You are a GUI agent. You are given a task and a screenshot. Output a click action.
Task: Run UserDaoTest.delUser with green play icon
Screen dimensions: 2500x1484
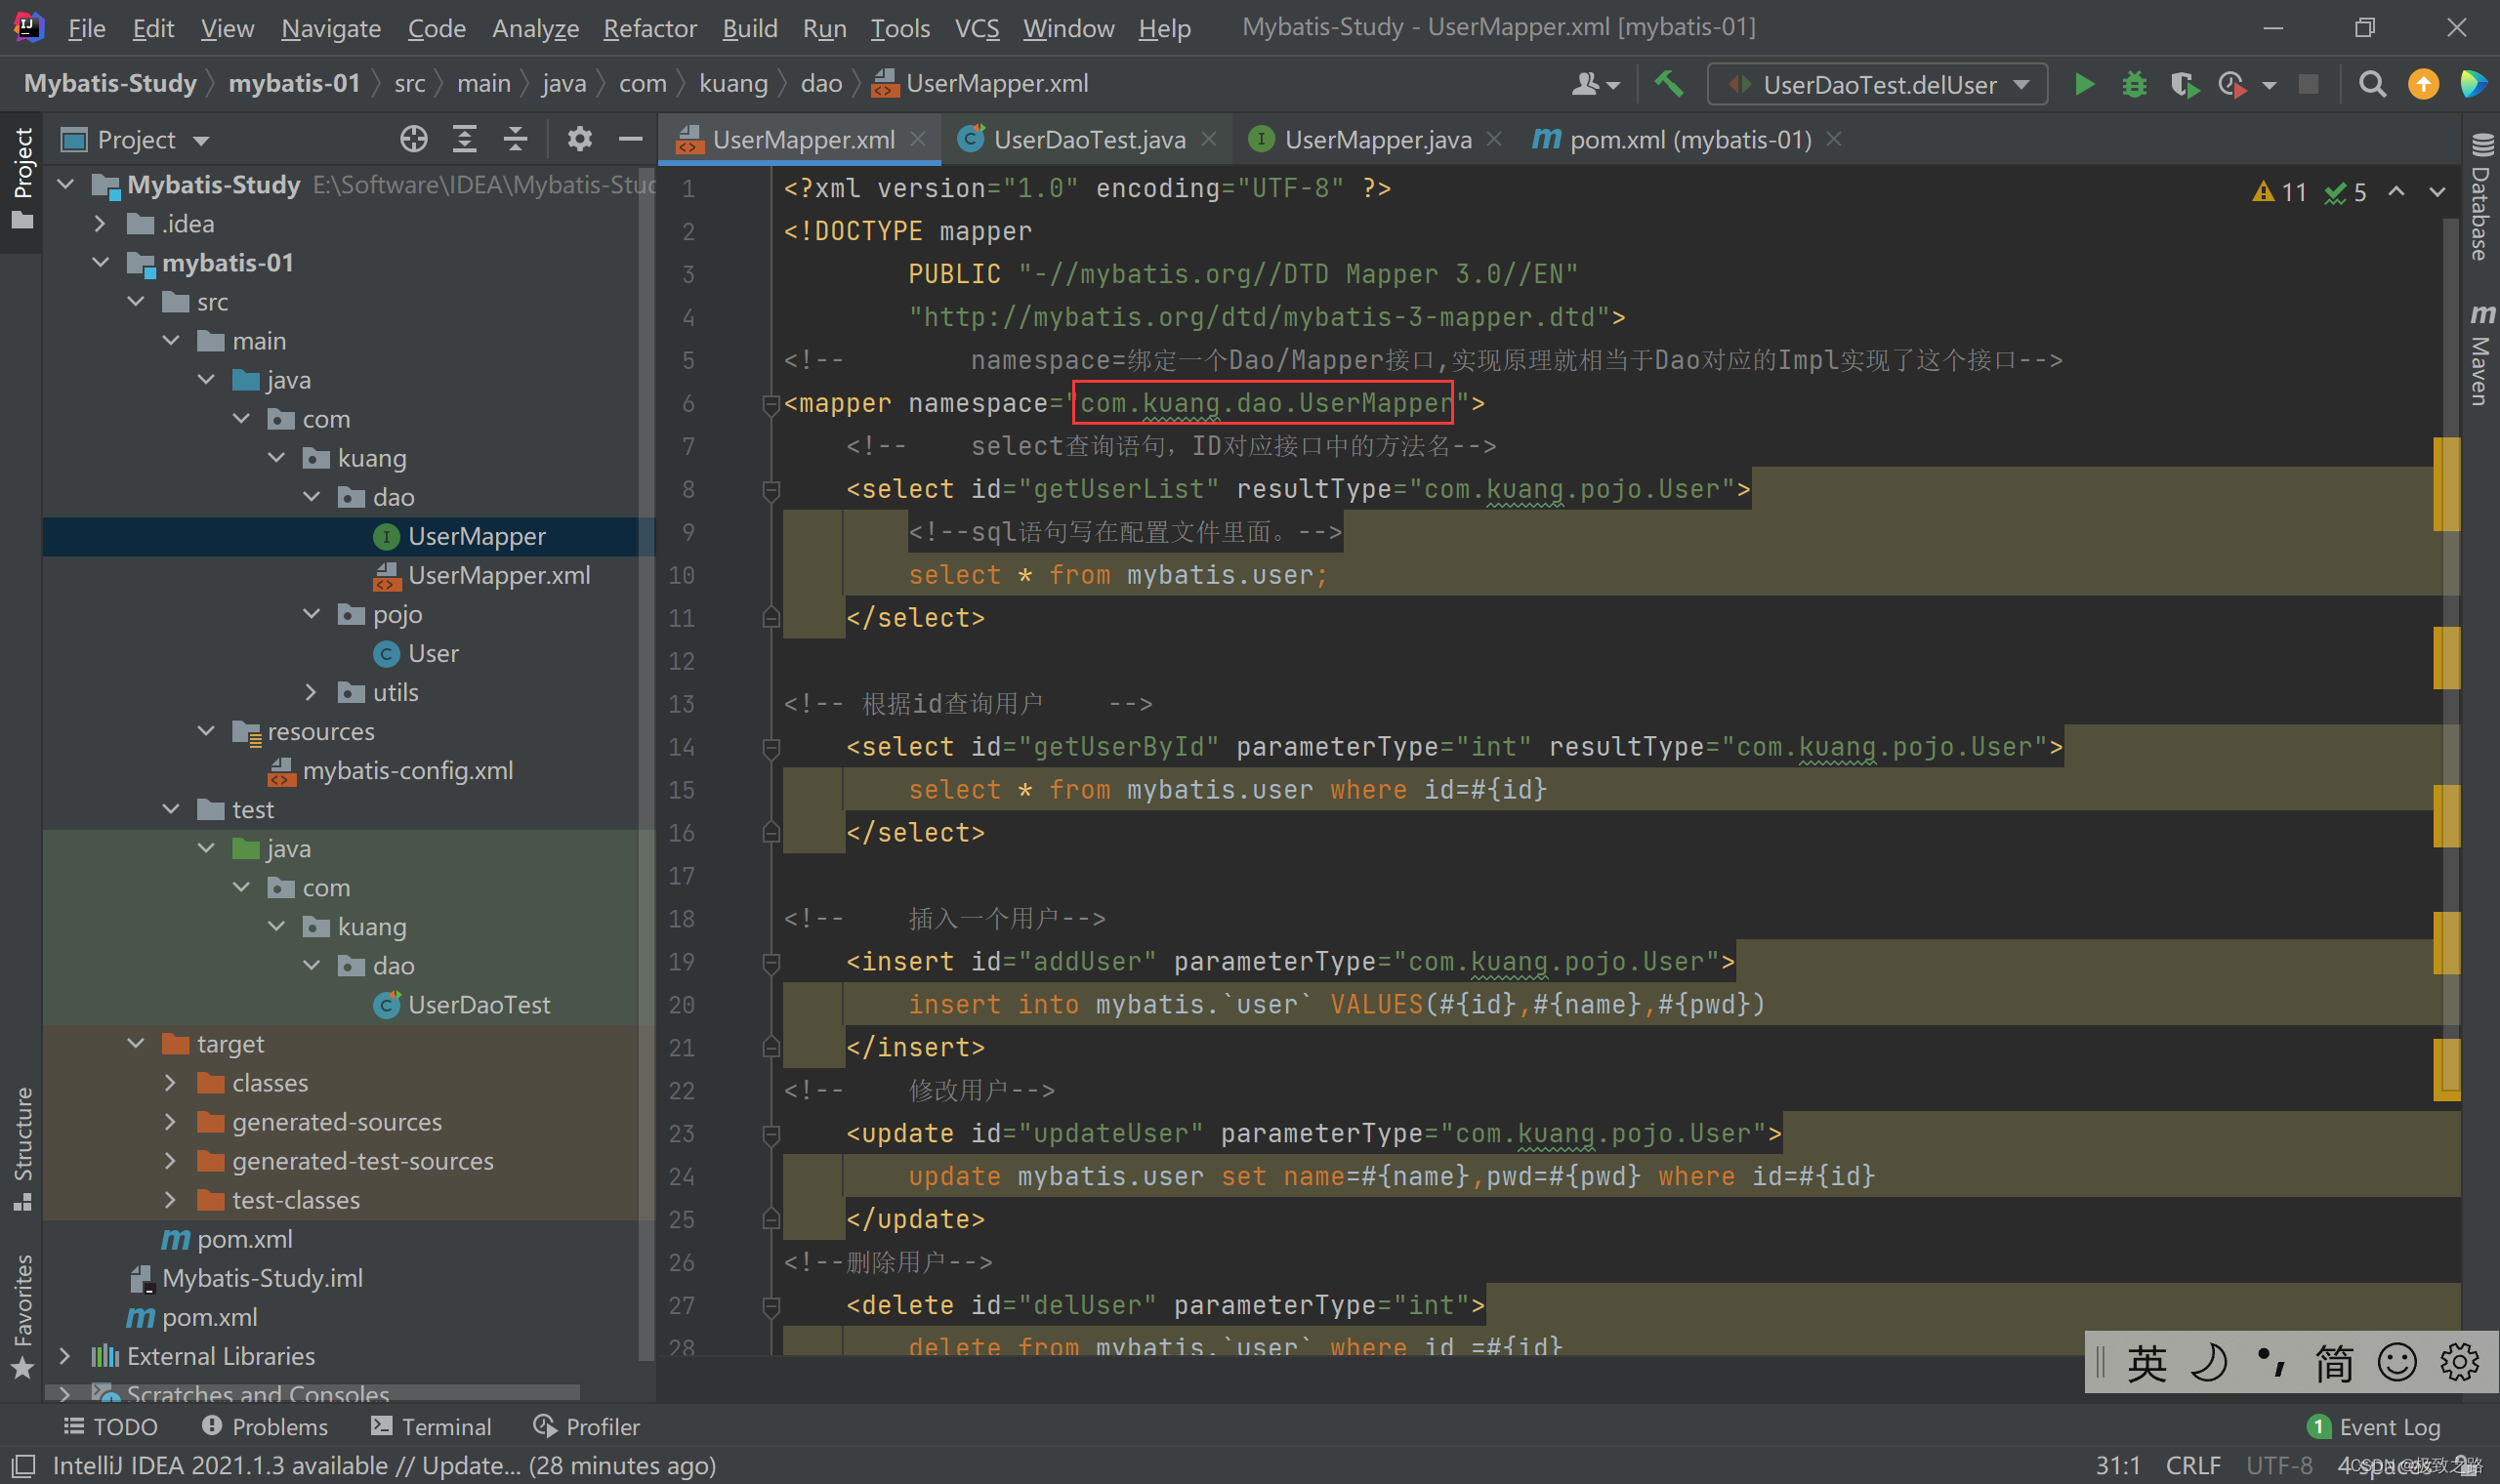click(2084, 85)
